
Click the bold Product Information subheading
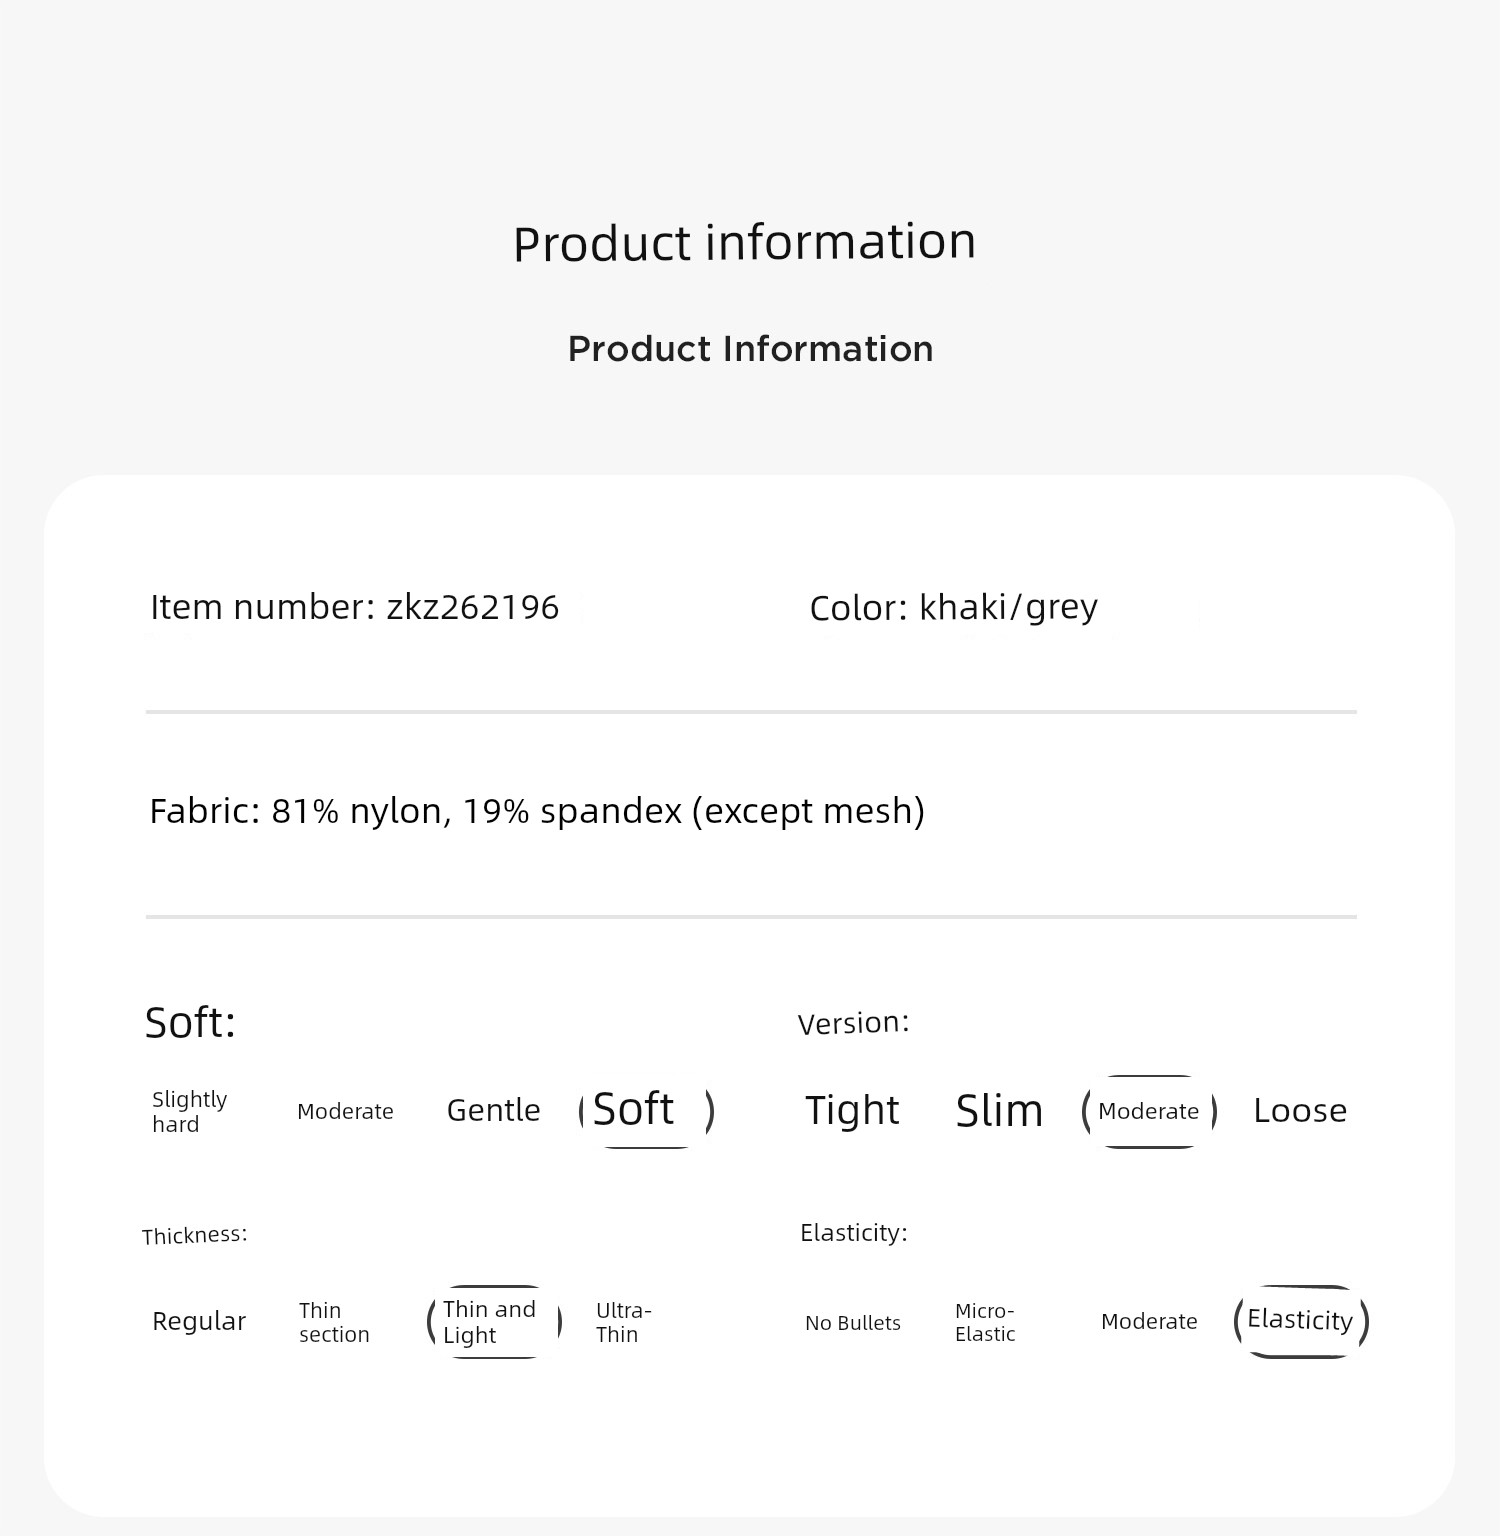click(x=750, y=349)
